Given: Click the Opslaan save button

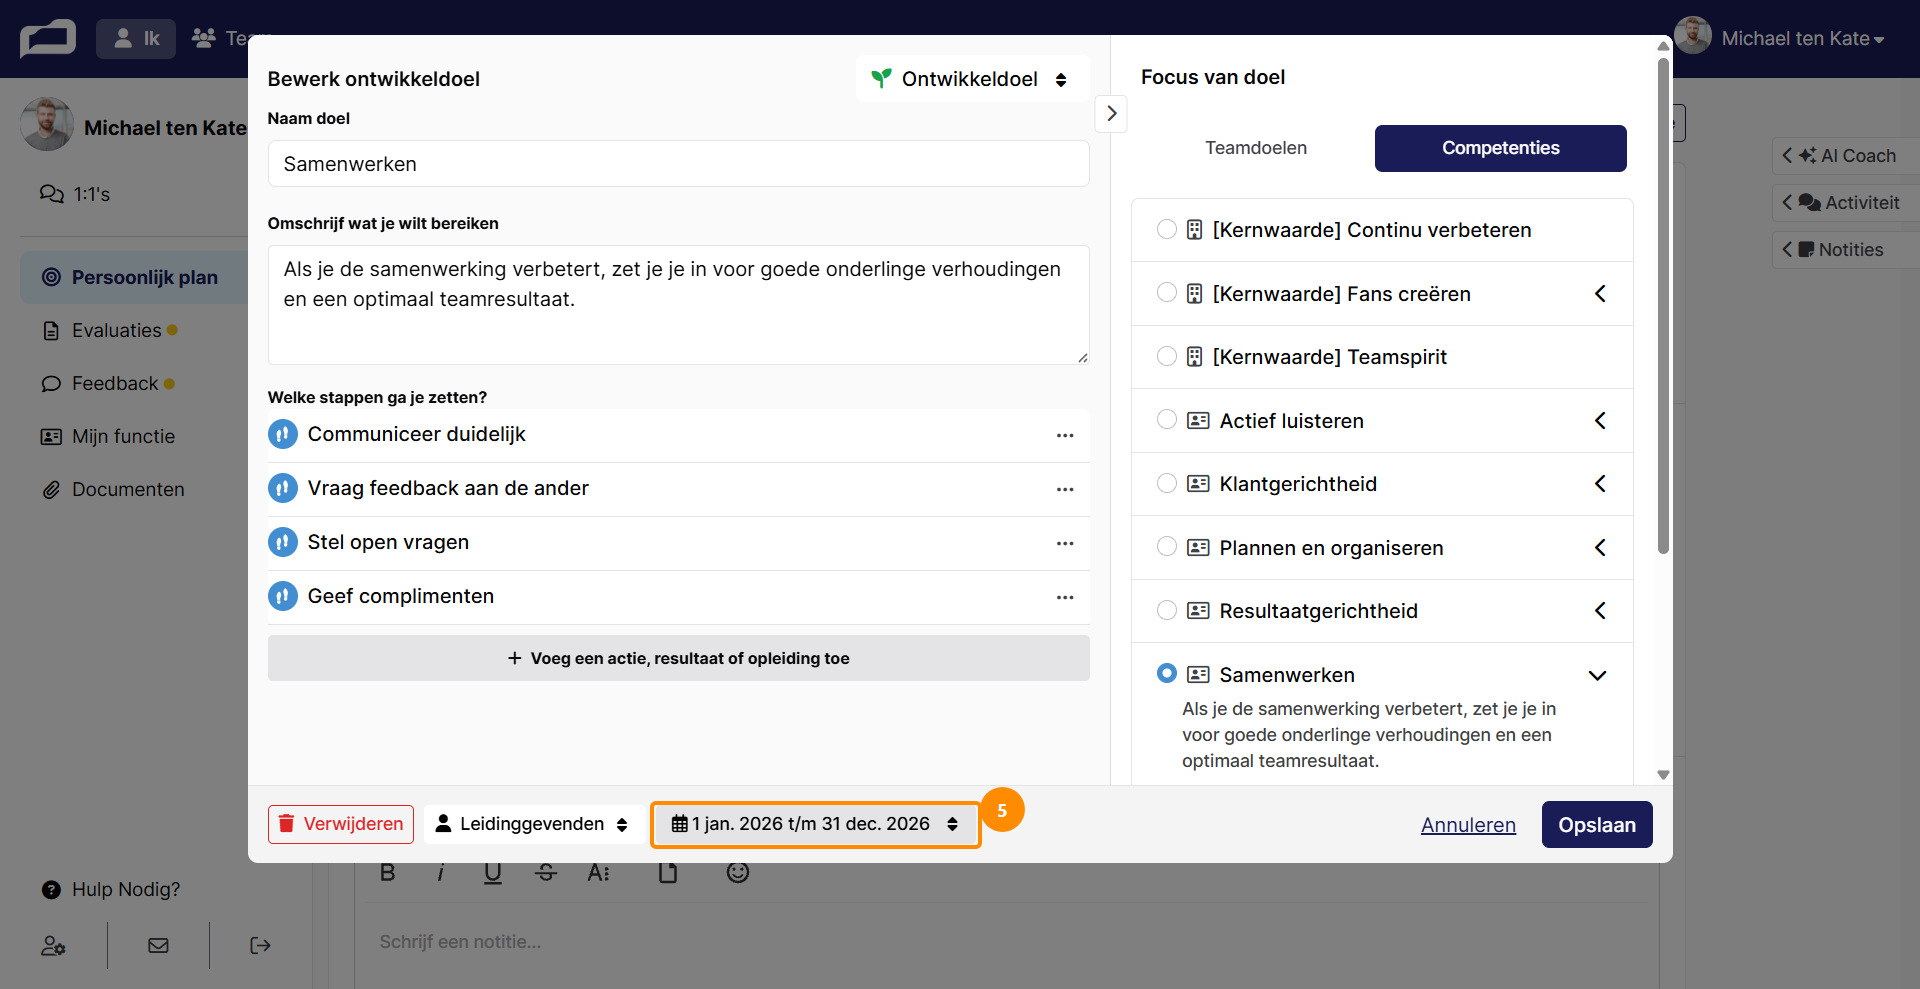Looking at the screenshot, I should tap(1597, 825).
